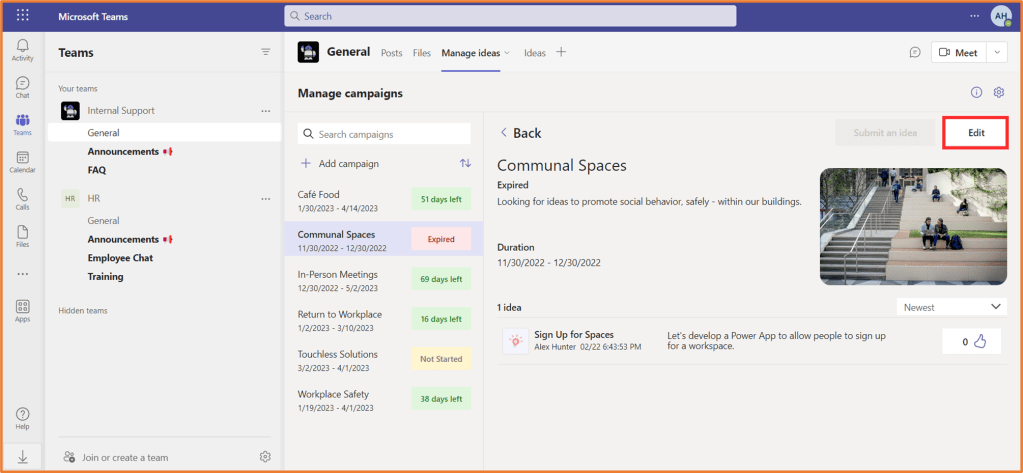This screenshot has height=473, width=1023.
Task: Open the Calendar app icon
Action: coord(22,162)
